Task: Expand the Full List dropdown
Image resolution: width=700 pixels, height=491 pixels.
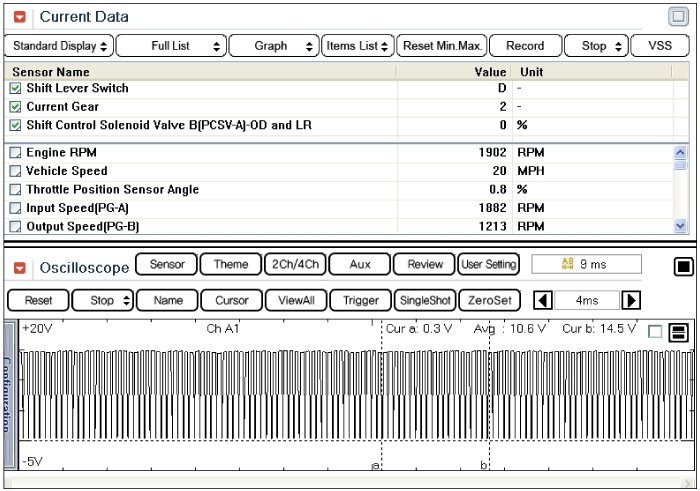Action: [171, 46]
